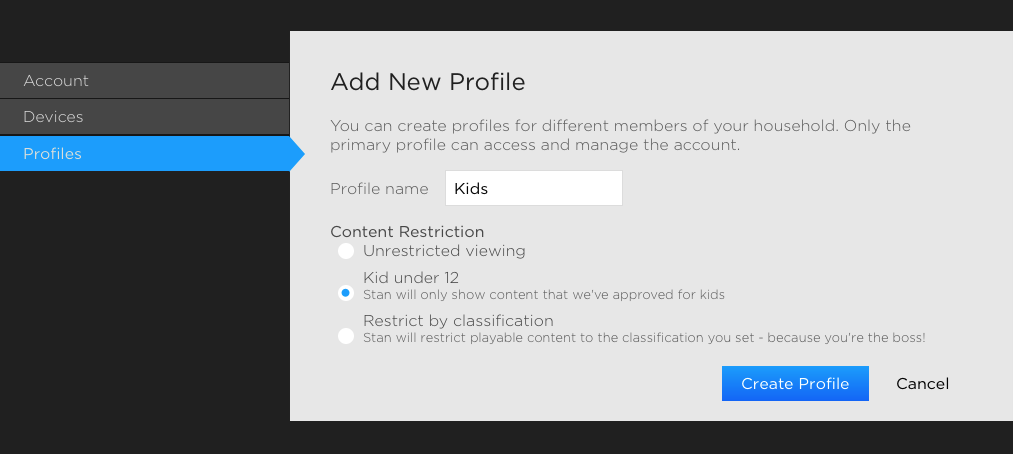This screenshot has height=454, width=1013.
Task: Focus the Profile name input field
Action: tap(533, 188)
